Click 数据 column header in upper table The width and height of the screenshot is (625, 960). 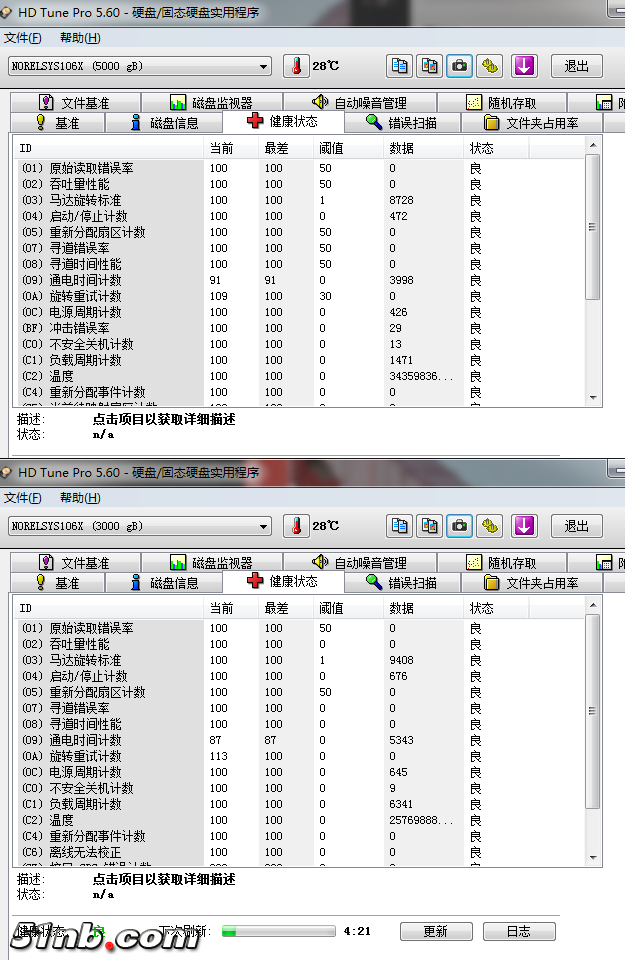(423, 148)
